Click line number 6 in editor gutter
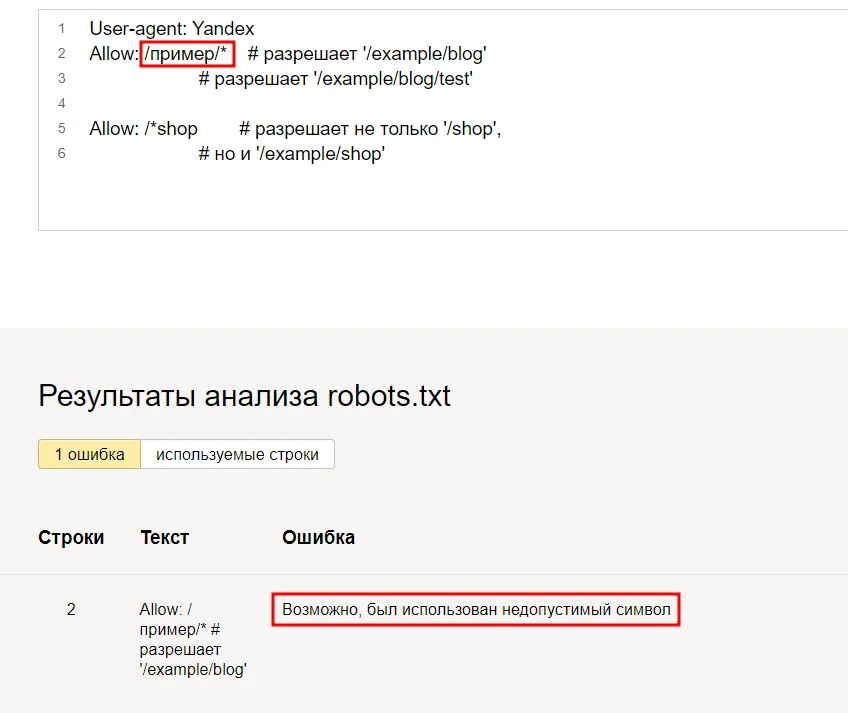 point(62,154)
